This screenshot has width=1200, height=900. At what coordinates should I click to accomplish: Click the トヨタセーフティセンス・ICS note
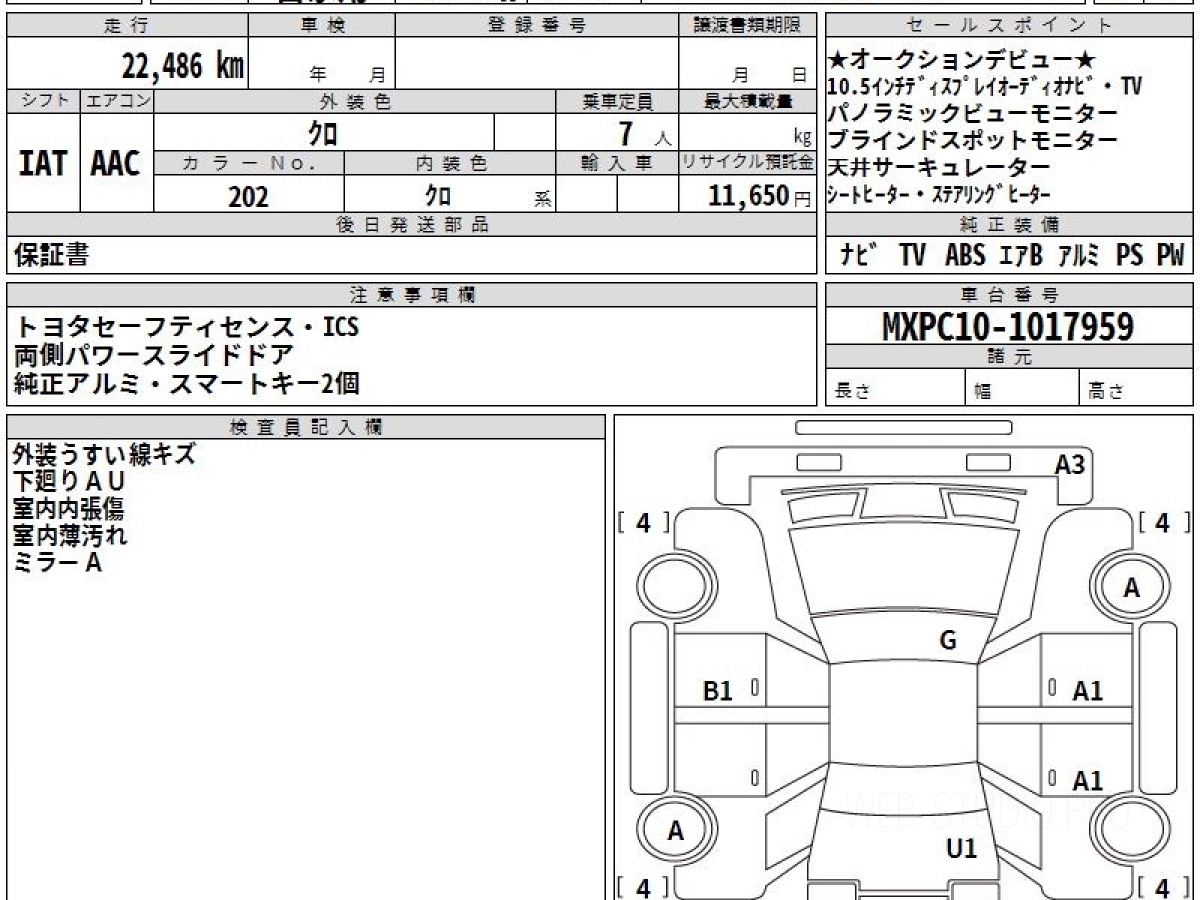tap(186, 327)
